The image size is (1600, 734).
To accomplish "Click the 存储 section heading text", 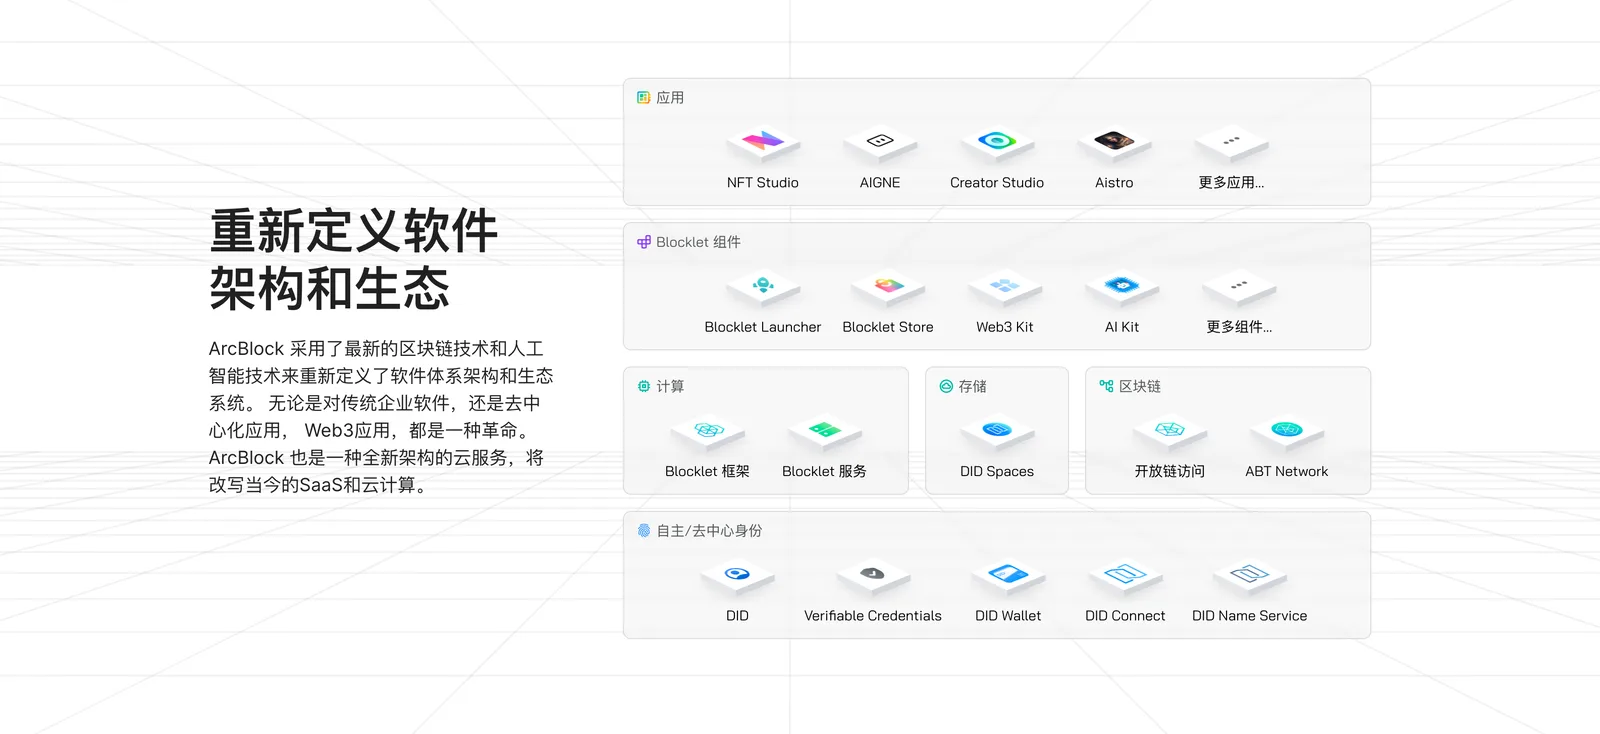I will click(x=972, y=386).
